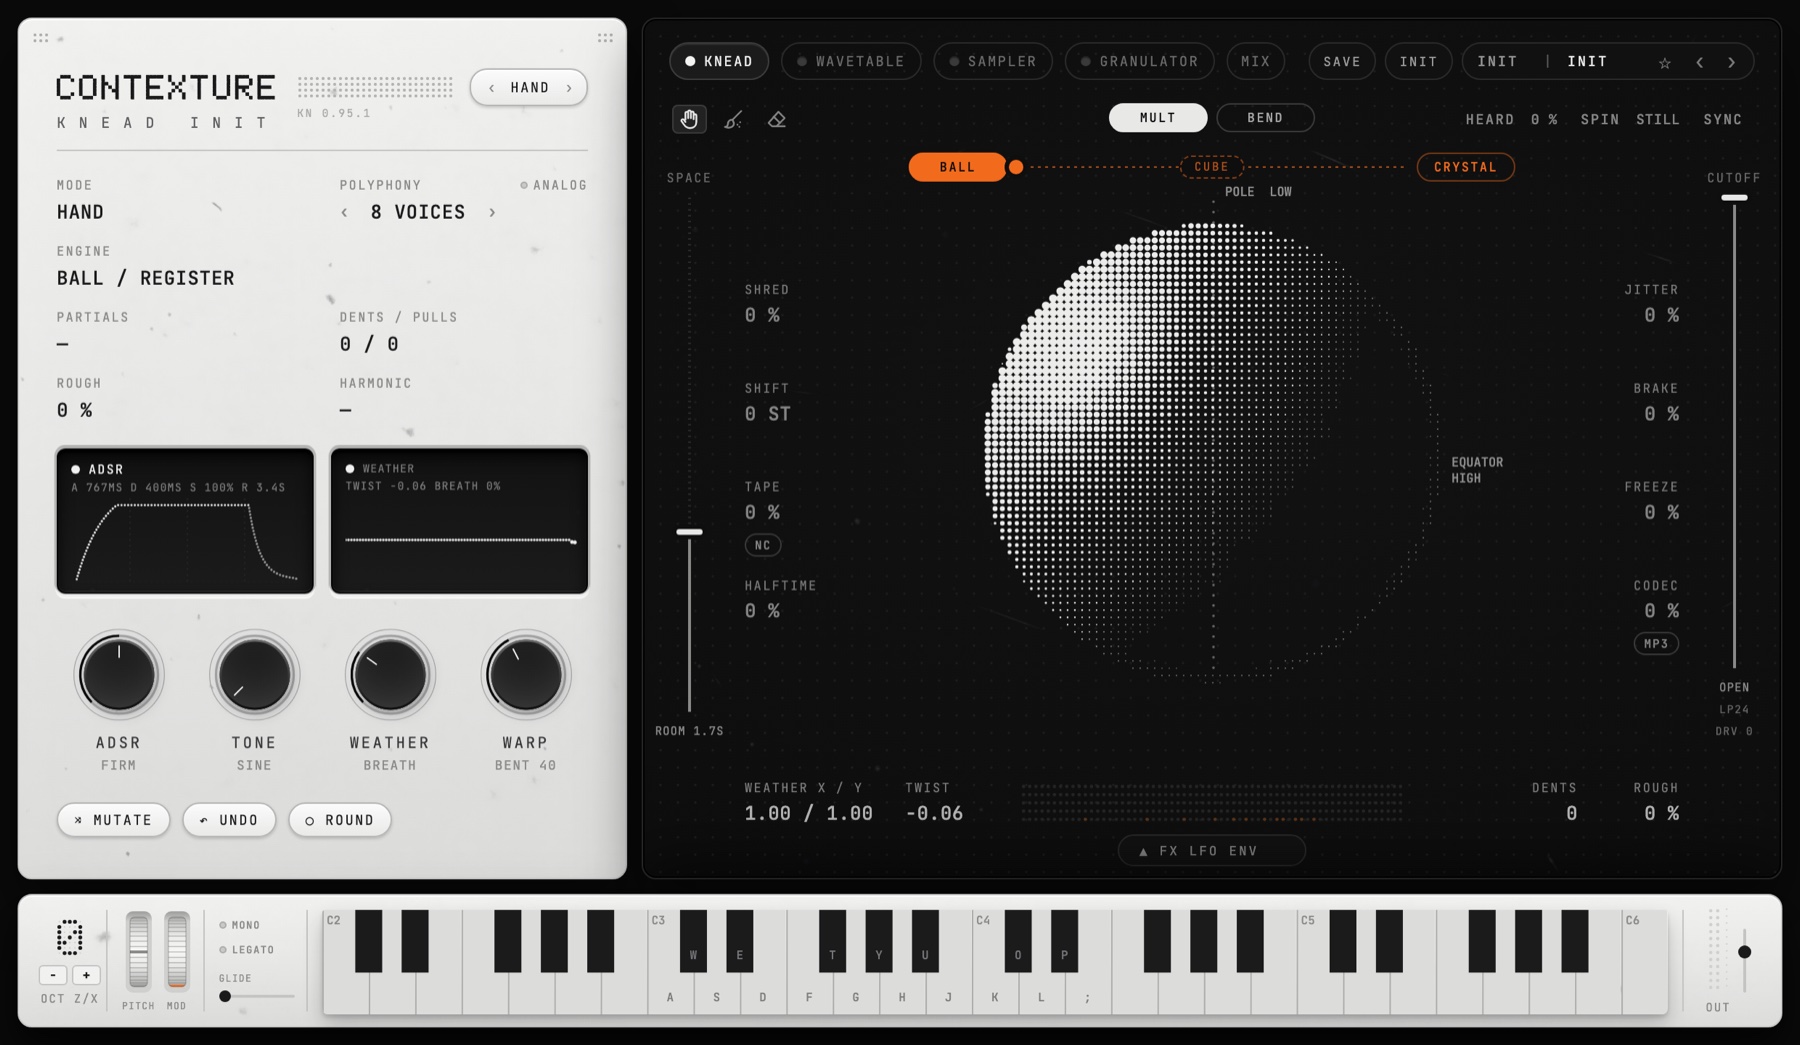Click the Warp knob

(525, 675)
